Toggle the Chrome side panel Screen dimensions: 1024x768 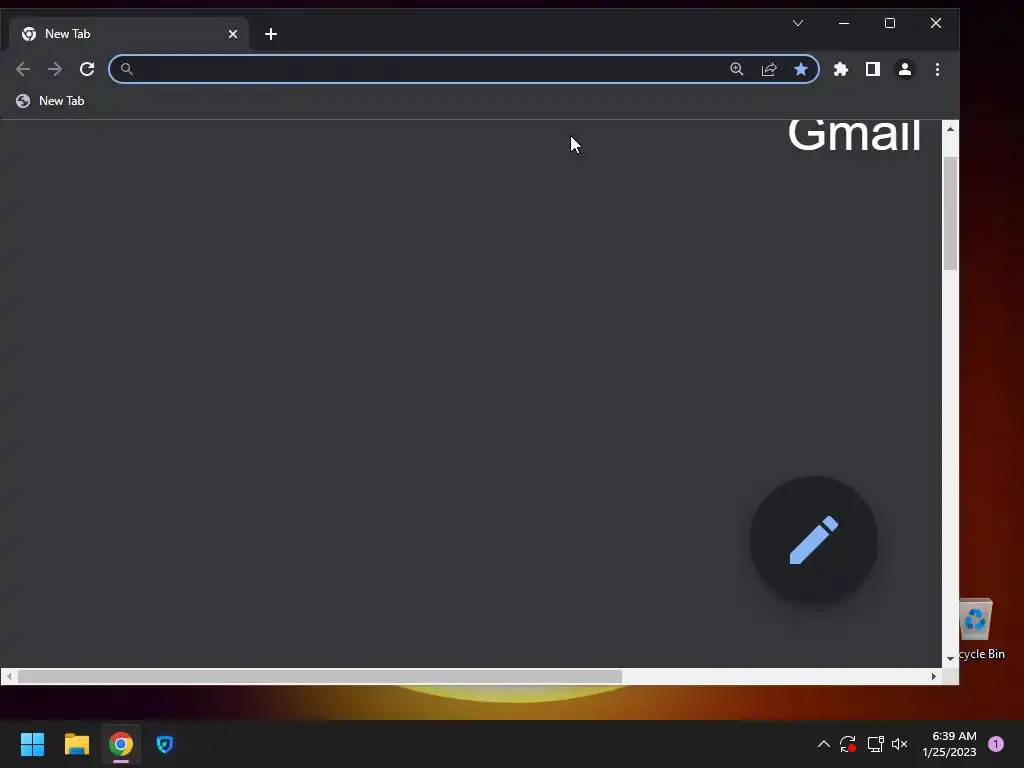click(872, 69)
